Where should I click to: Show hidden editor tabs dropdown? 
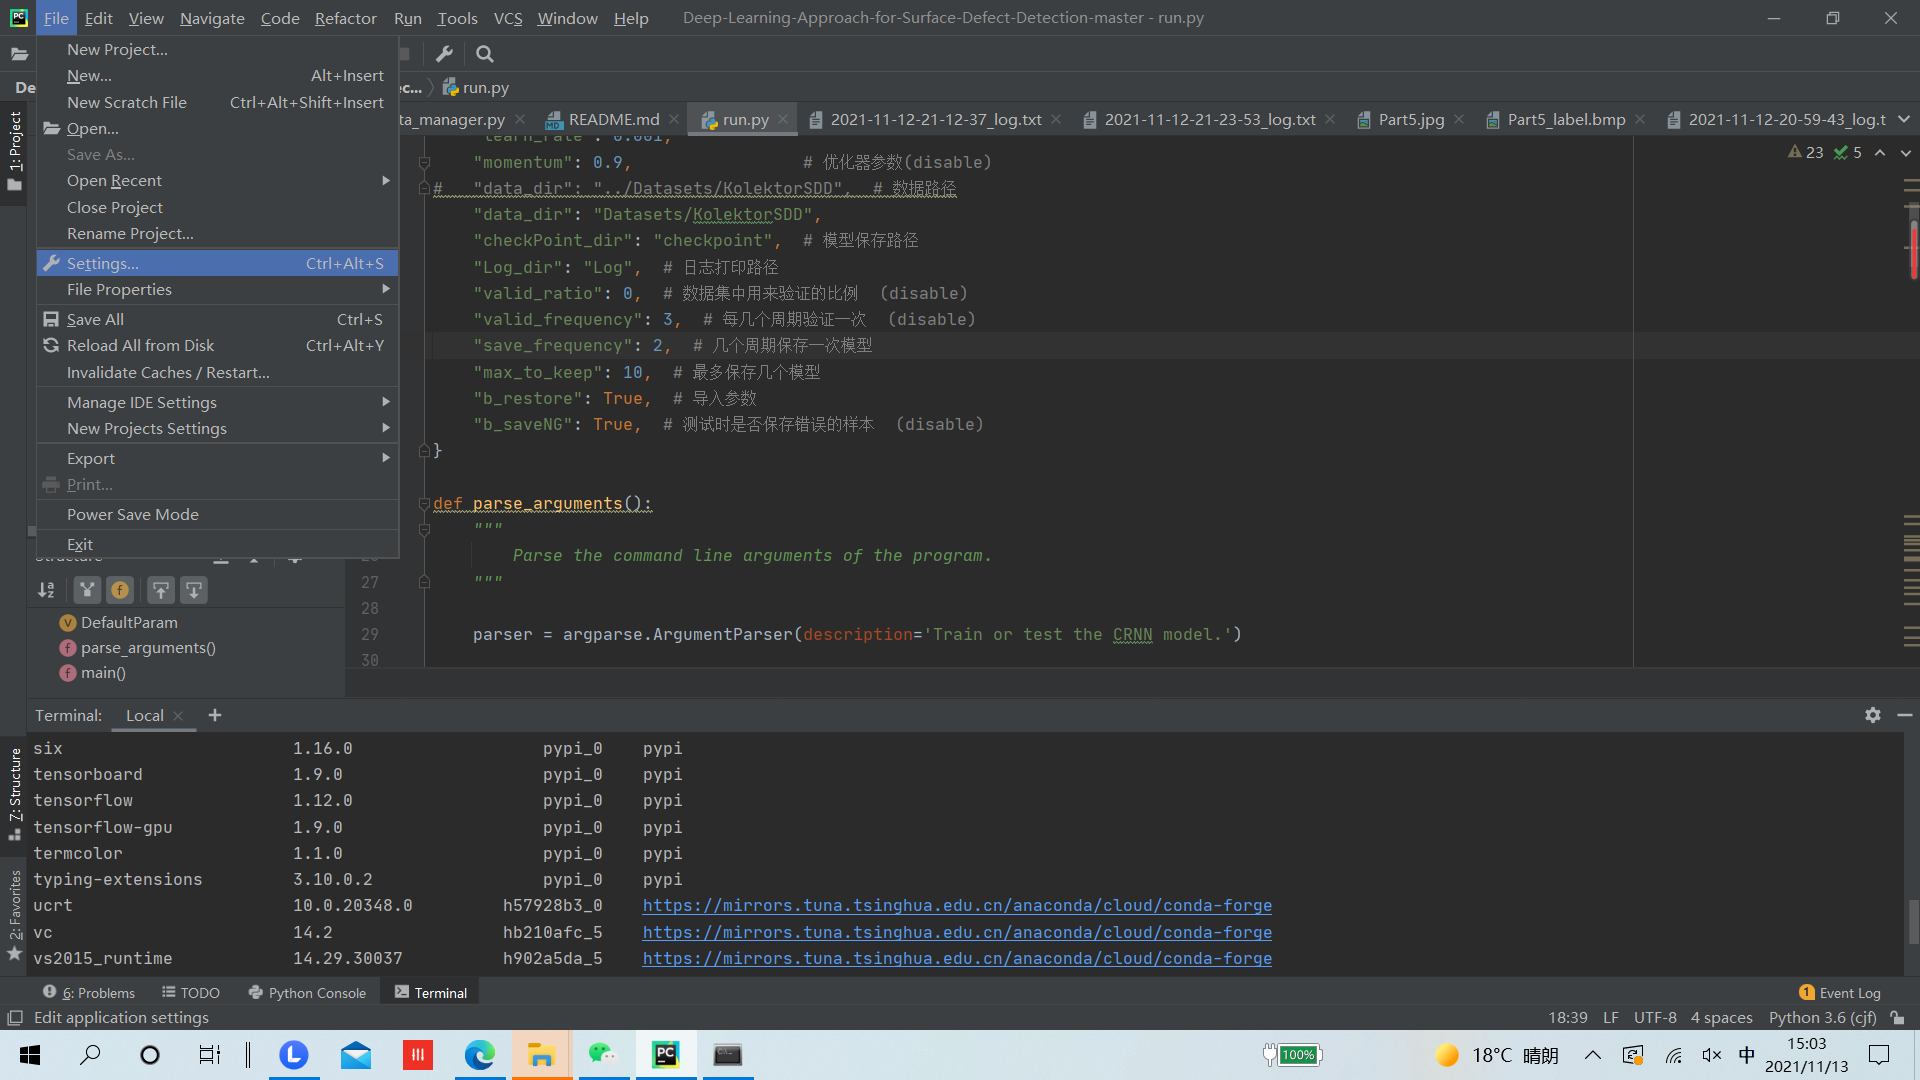tap(1904, 119)
